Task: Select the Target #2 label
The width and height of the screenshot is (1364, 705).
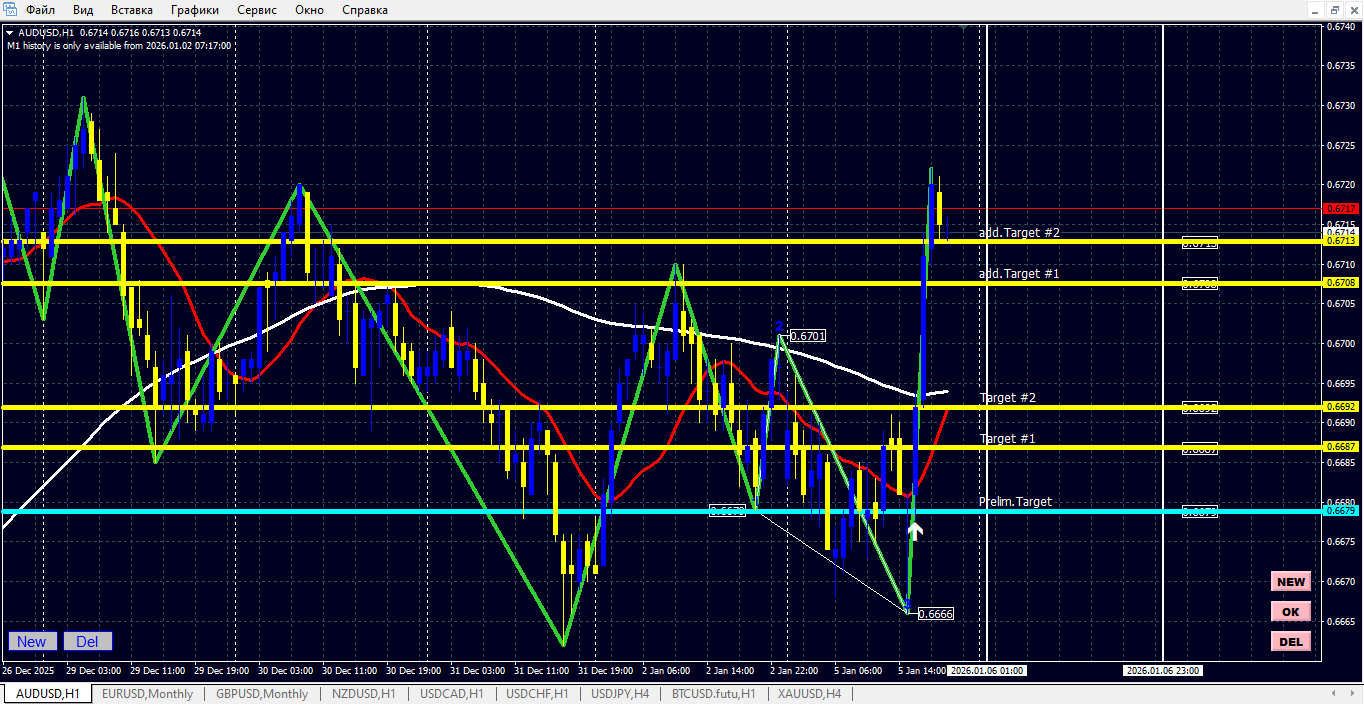Action: 1007,397
